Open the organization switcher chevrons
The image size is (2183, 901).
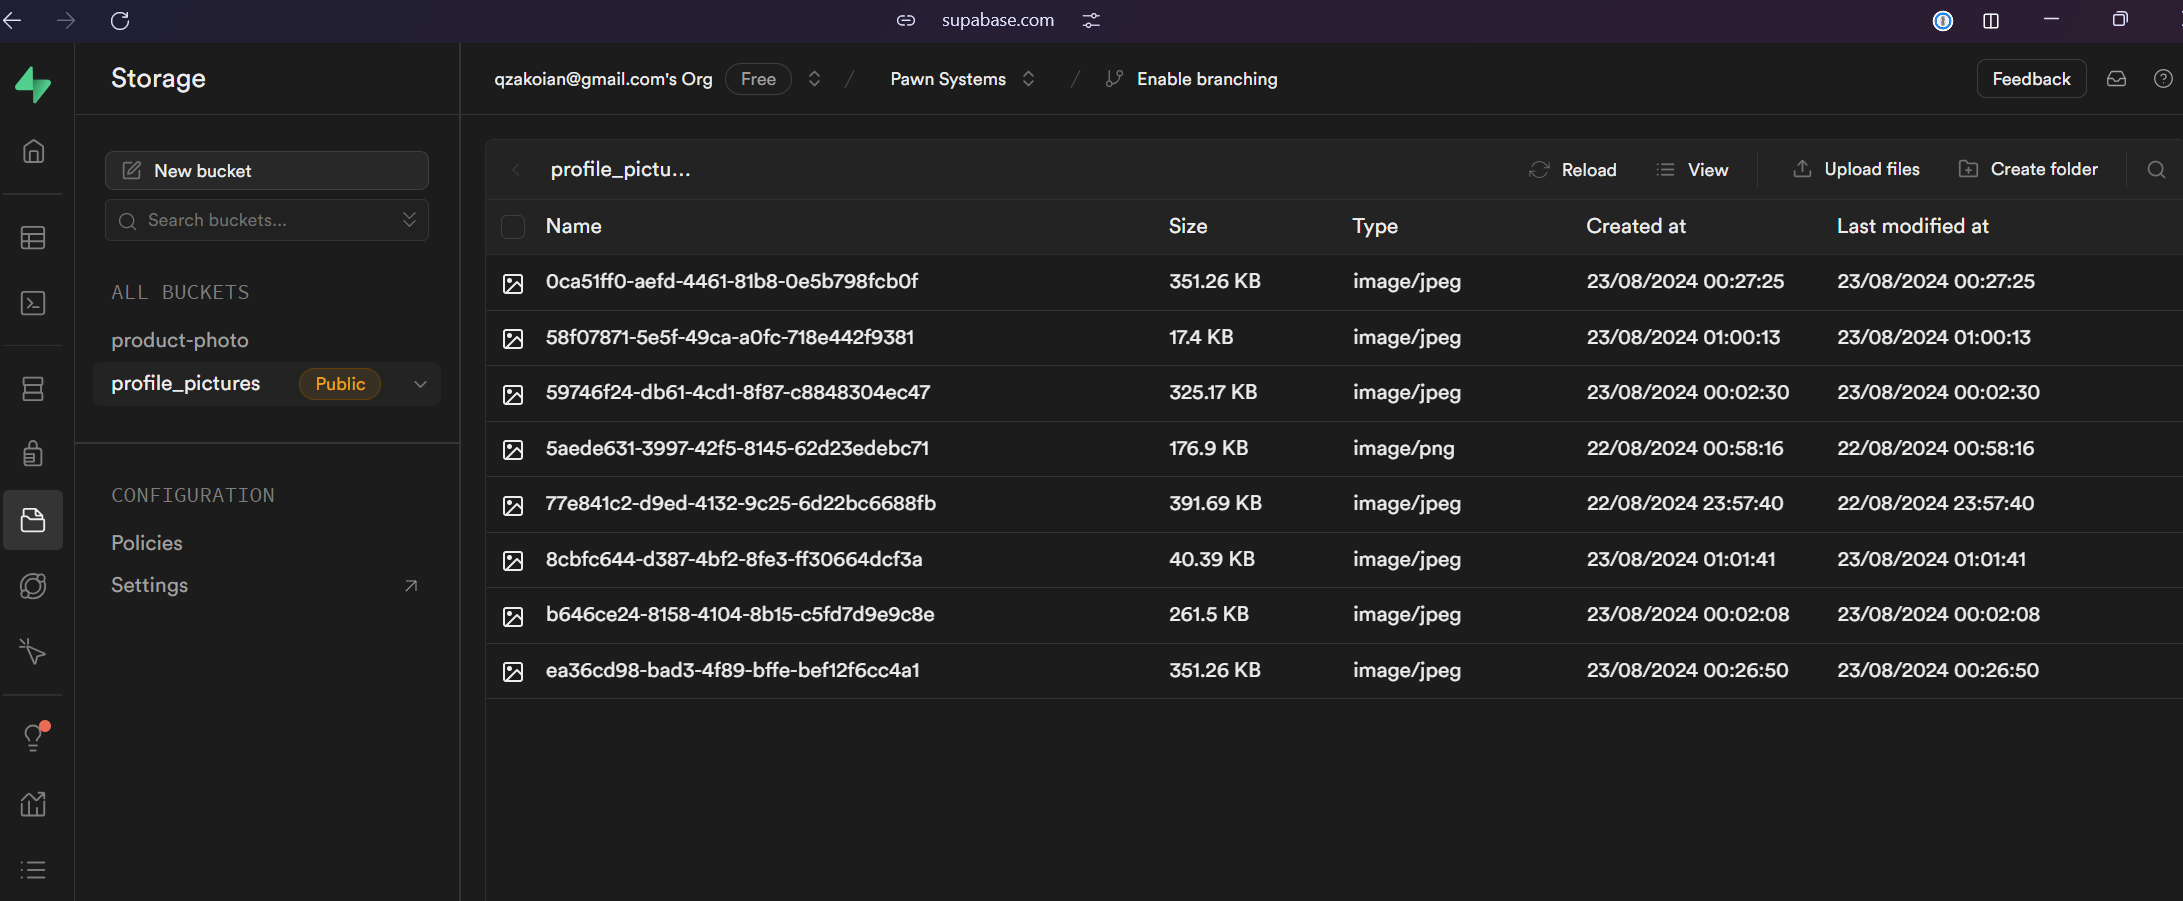tap(814, 79)
